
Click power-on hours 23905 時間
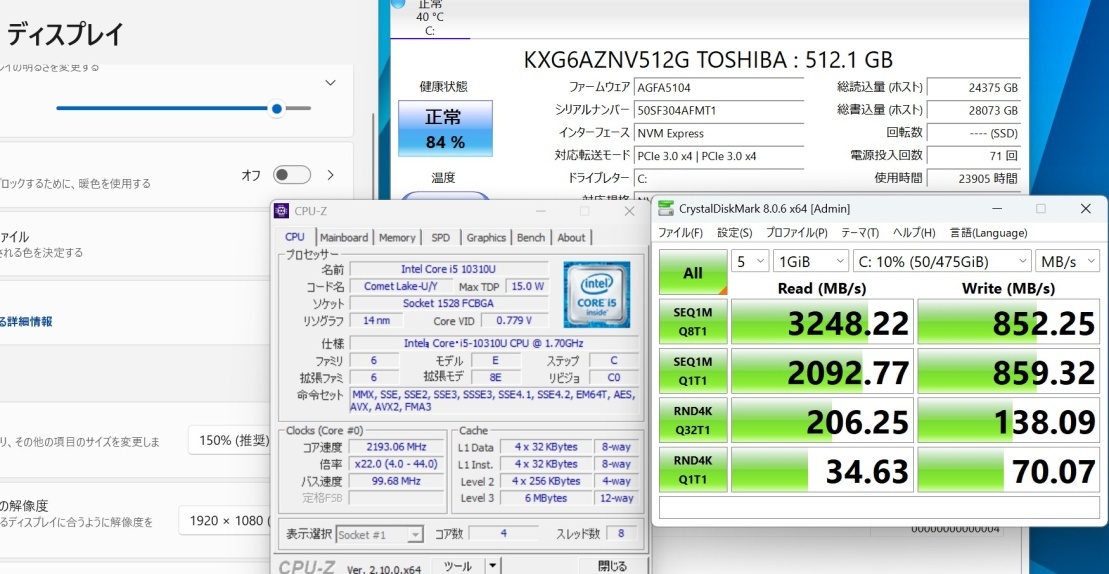[x=973, y=178]
